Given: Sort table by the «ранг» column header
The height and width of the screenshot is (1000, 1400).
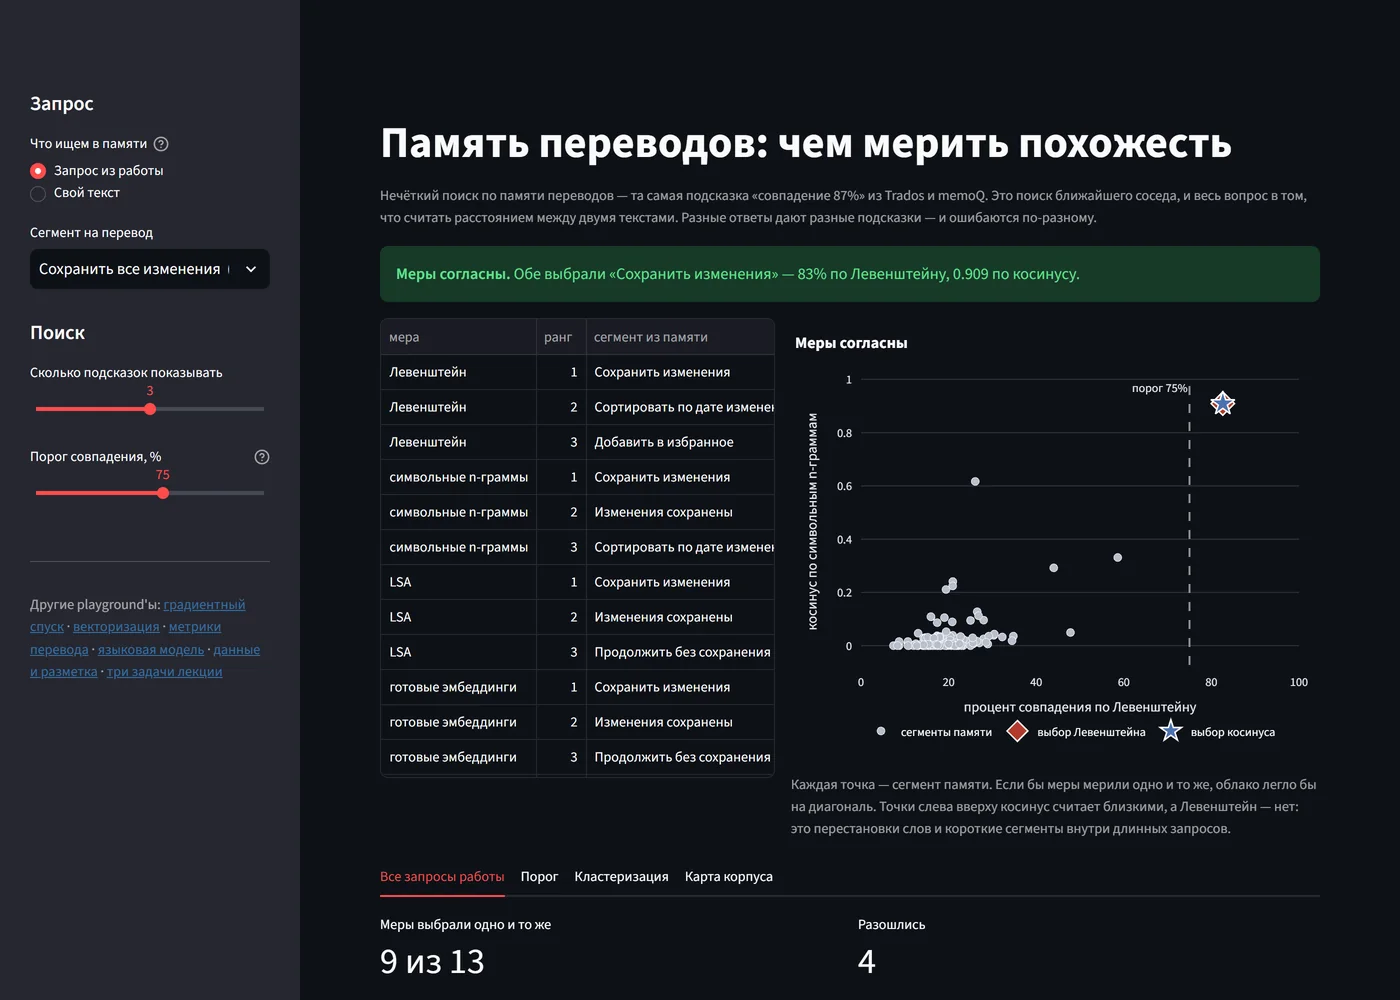Looking at the screenshot, I should 560,337.
